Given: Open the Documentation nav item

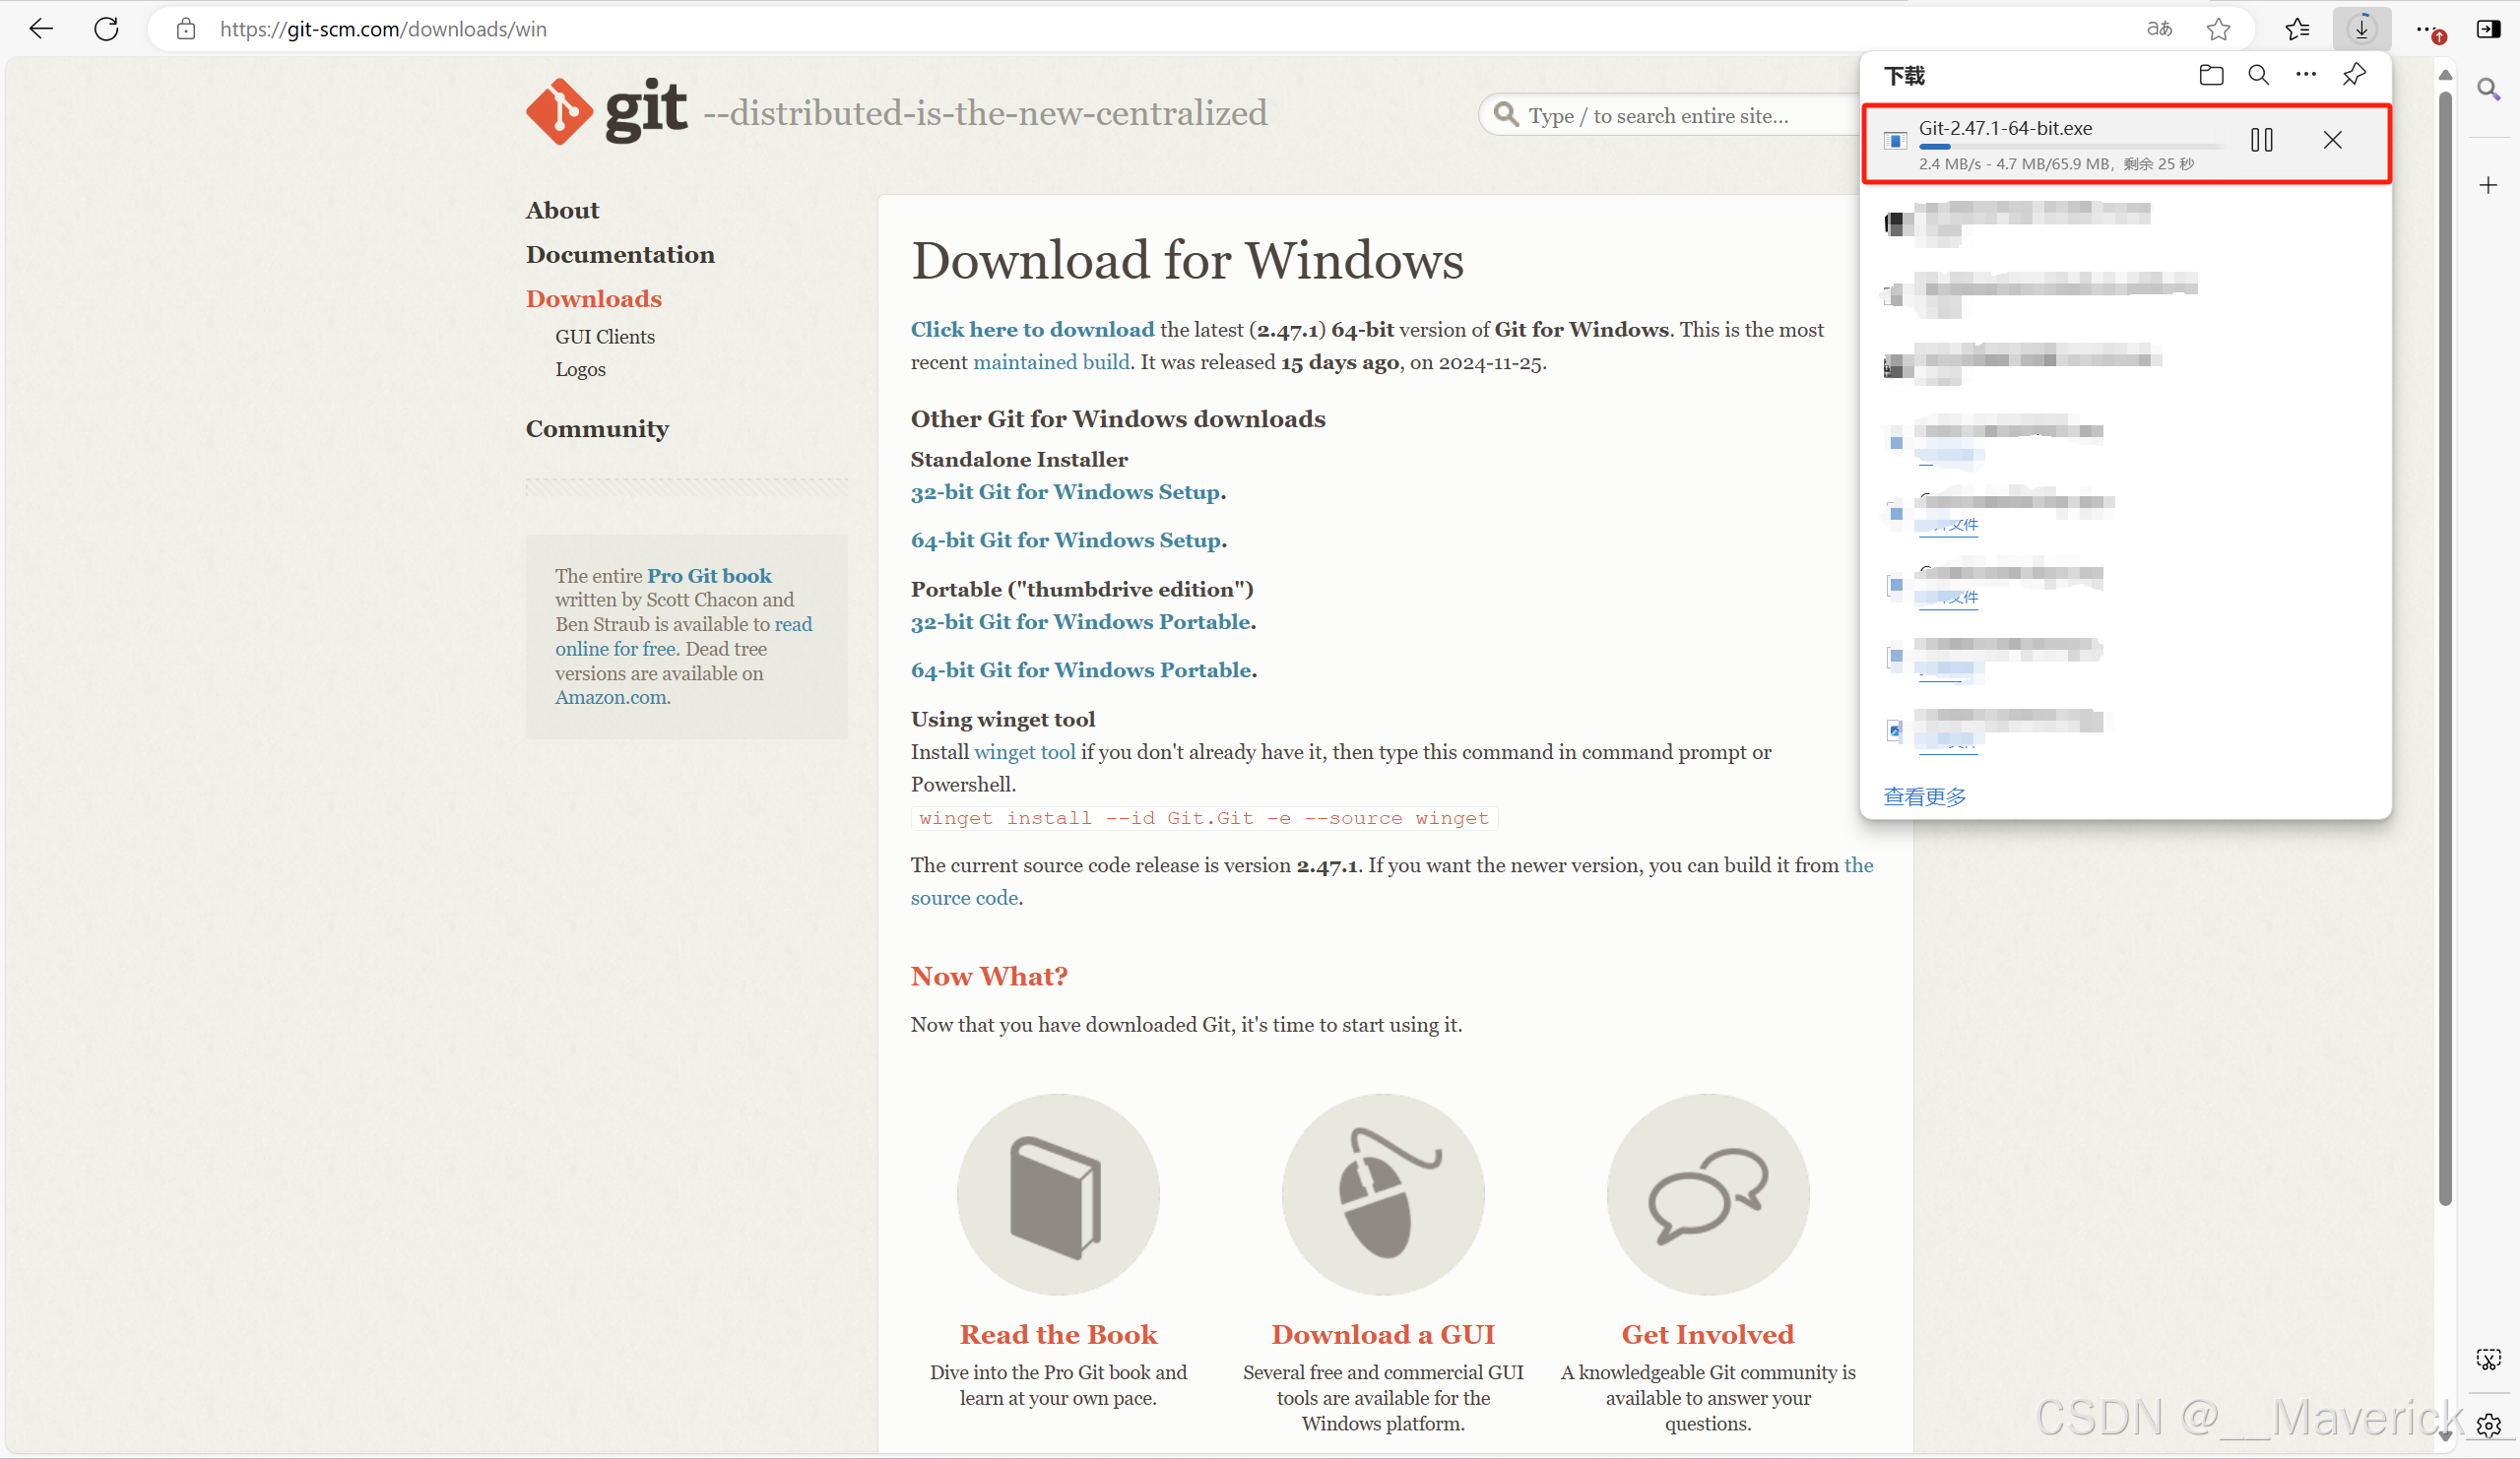Looking at the screenshot, I should point(620,254).
